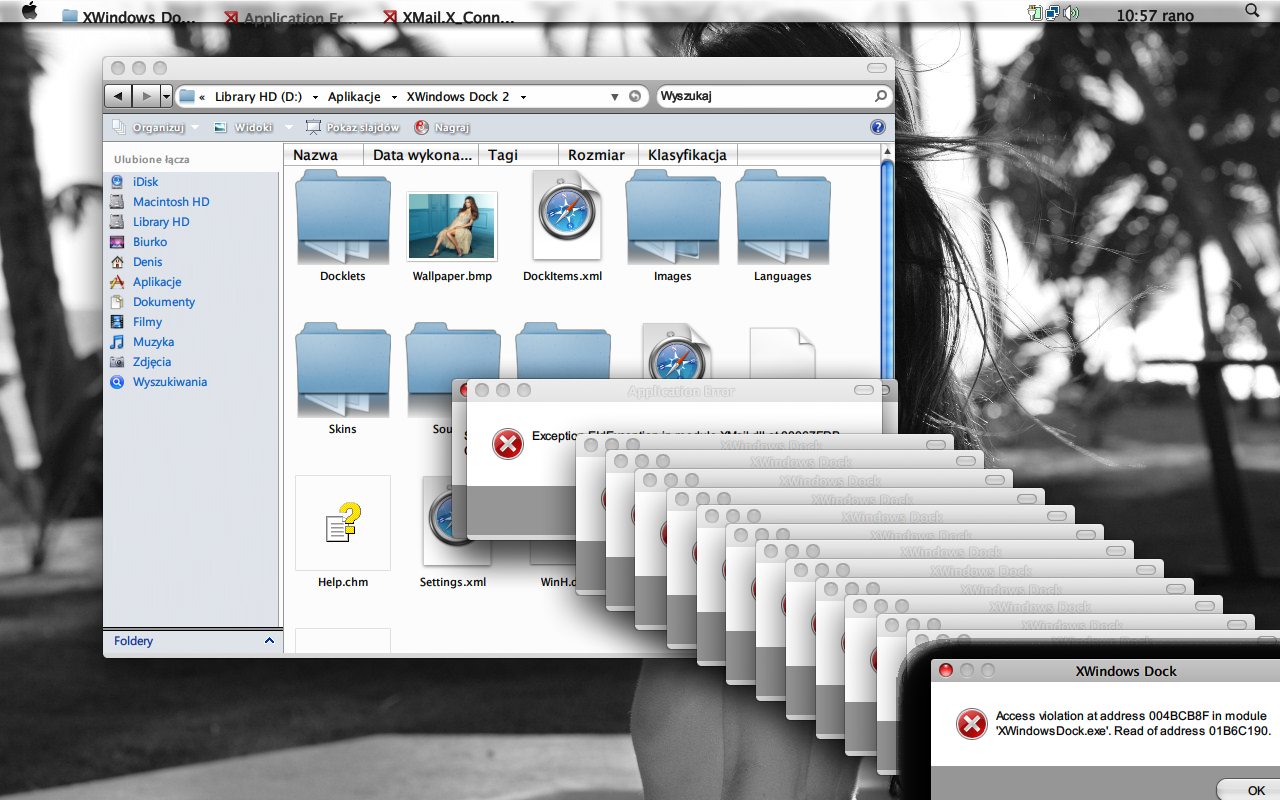This screenshot has height=800, width=1280.
Task: Select Macintosh HD in the sidebar
Action: (171, 202)
